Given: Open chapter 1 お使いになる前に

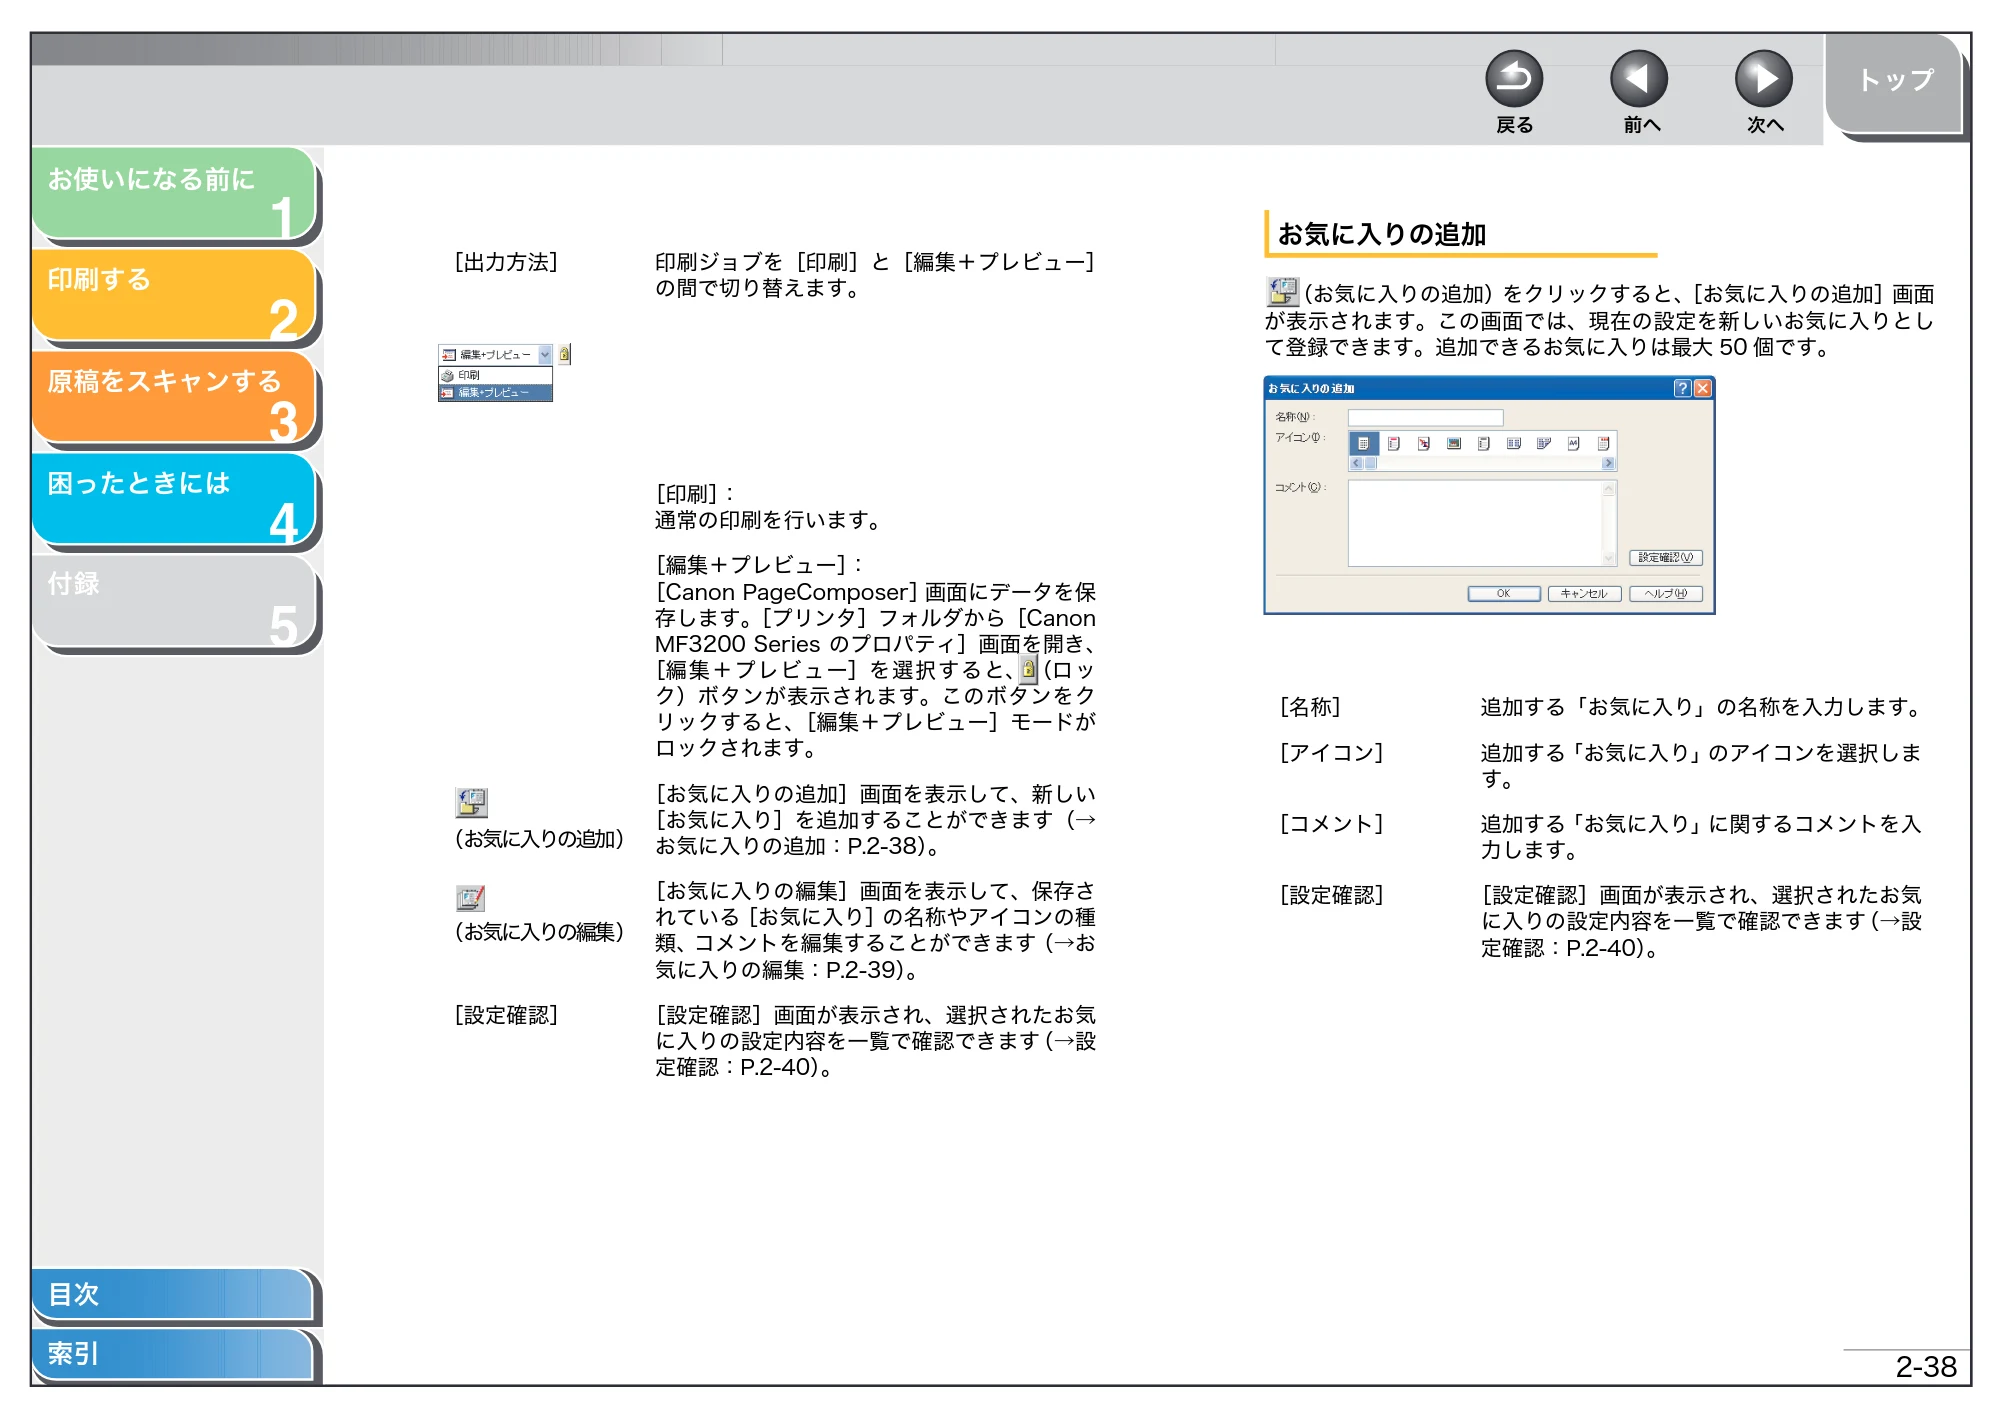Looking at the screenshot, I should point(174,193).
